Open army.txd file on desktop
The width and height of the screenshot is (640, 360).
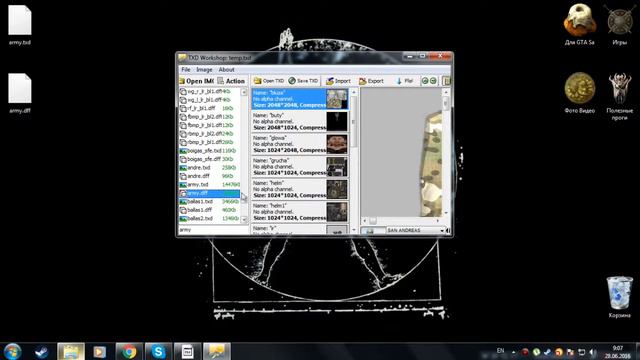coord(20,25)
